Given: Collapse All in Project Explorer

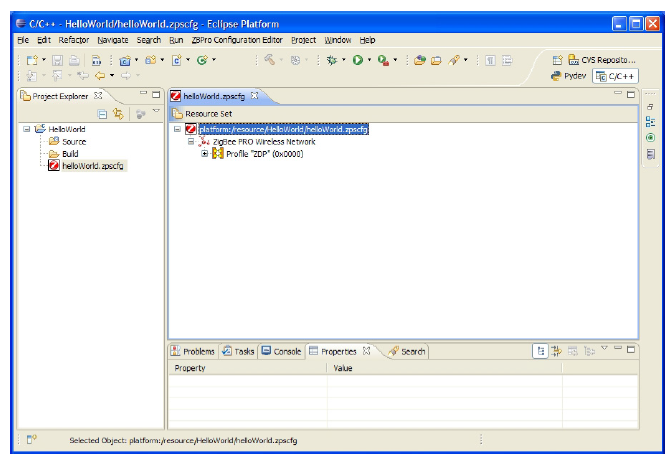Looking at the screenshot, I should coord(102,114).
